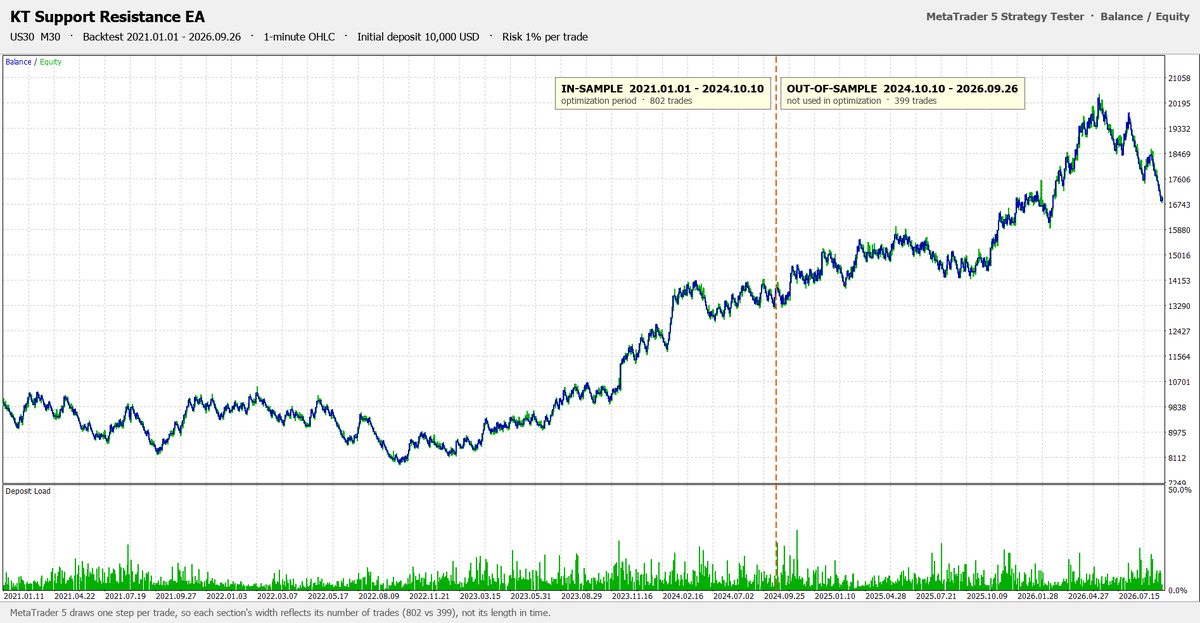Click the "0.0%" deposit load axis value
Screen dimensions: 1200x623
pyautogui.click(x=1176, y=591)
